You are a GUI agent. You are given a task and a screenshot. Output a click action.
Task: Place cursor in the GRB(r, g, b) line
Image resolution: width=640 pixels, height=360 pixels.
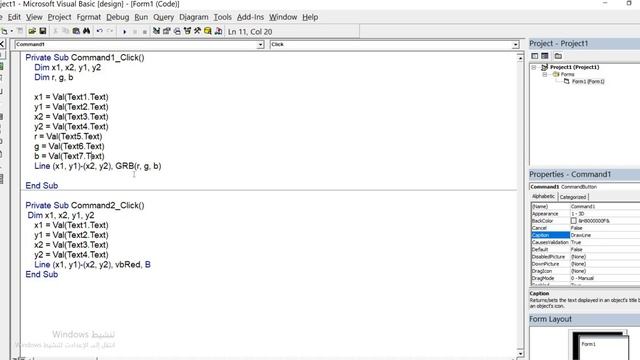click(98, 166)
